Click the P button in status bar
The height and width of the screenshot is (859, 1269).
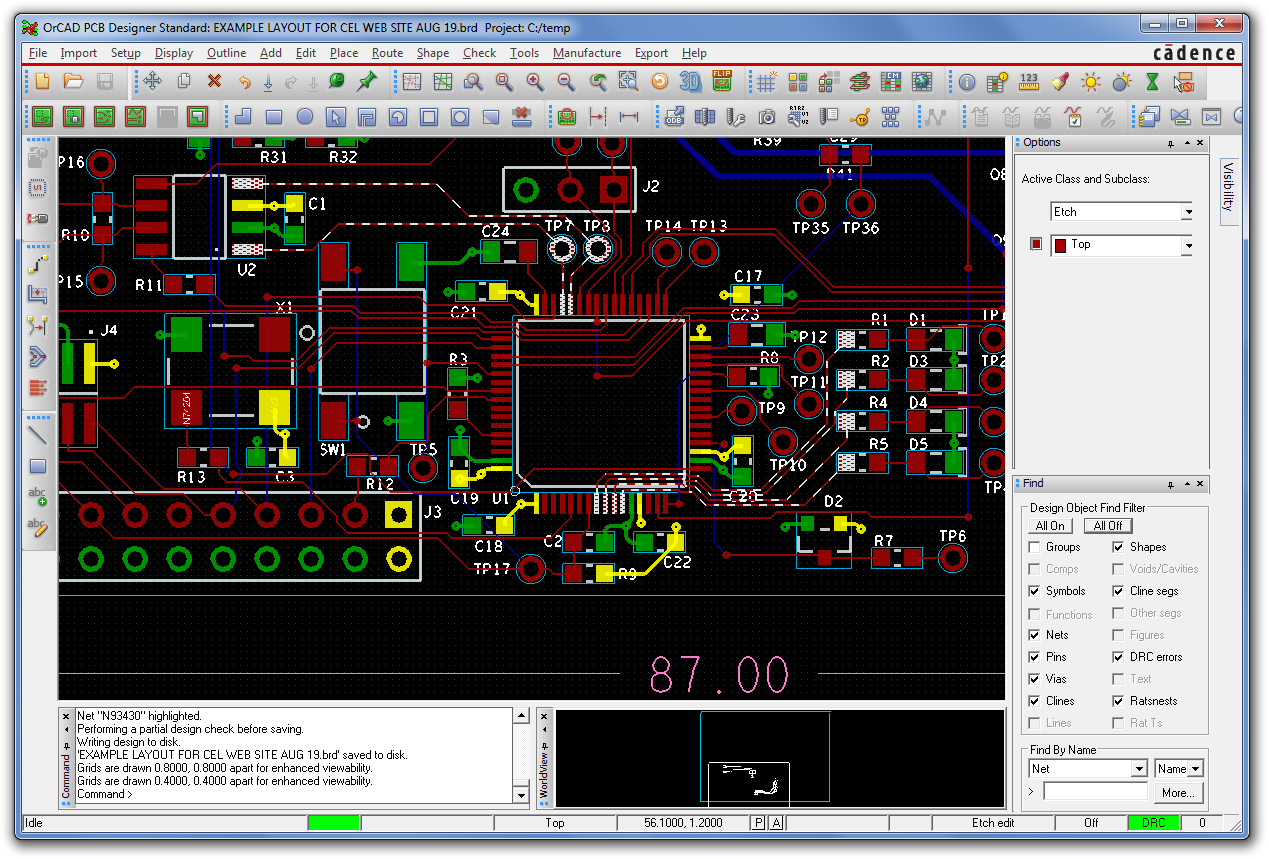tap(758, 823)
